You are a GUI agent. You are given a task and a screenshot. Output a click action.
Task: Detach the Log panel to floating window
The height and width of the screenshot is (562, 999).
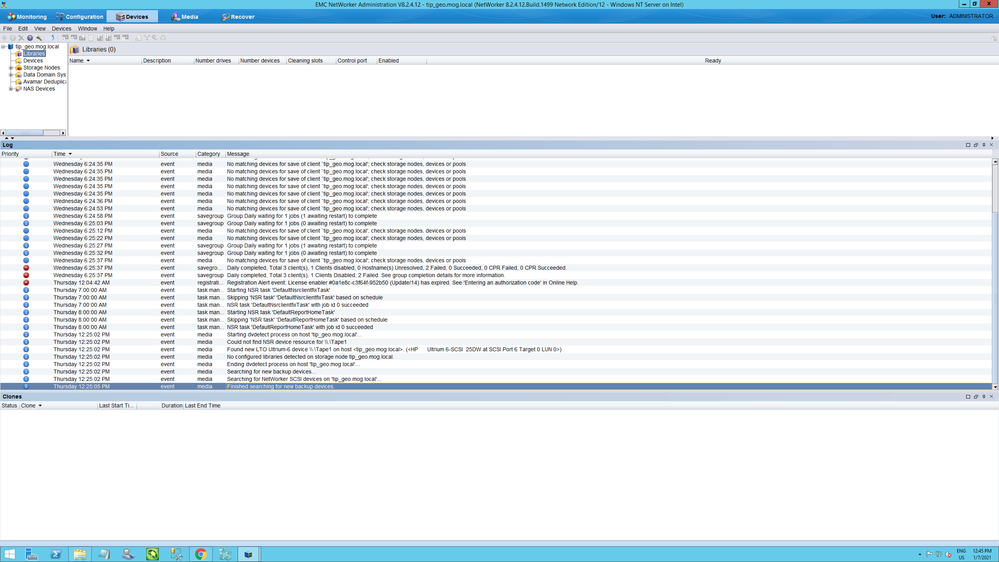point(975,145)
